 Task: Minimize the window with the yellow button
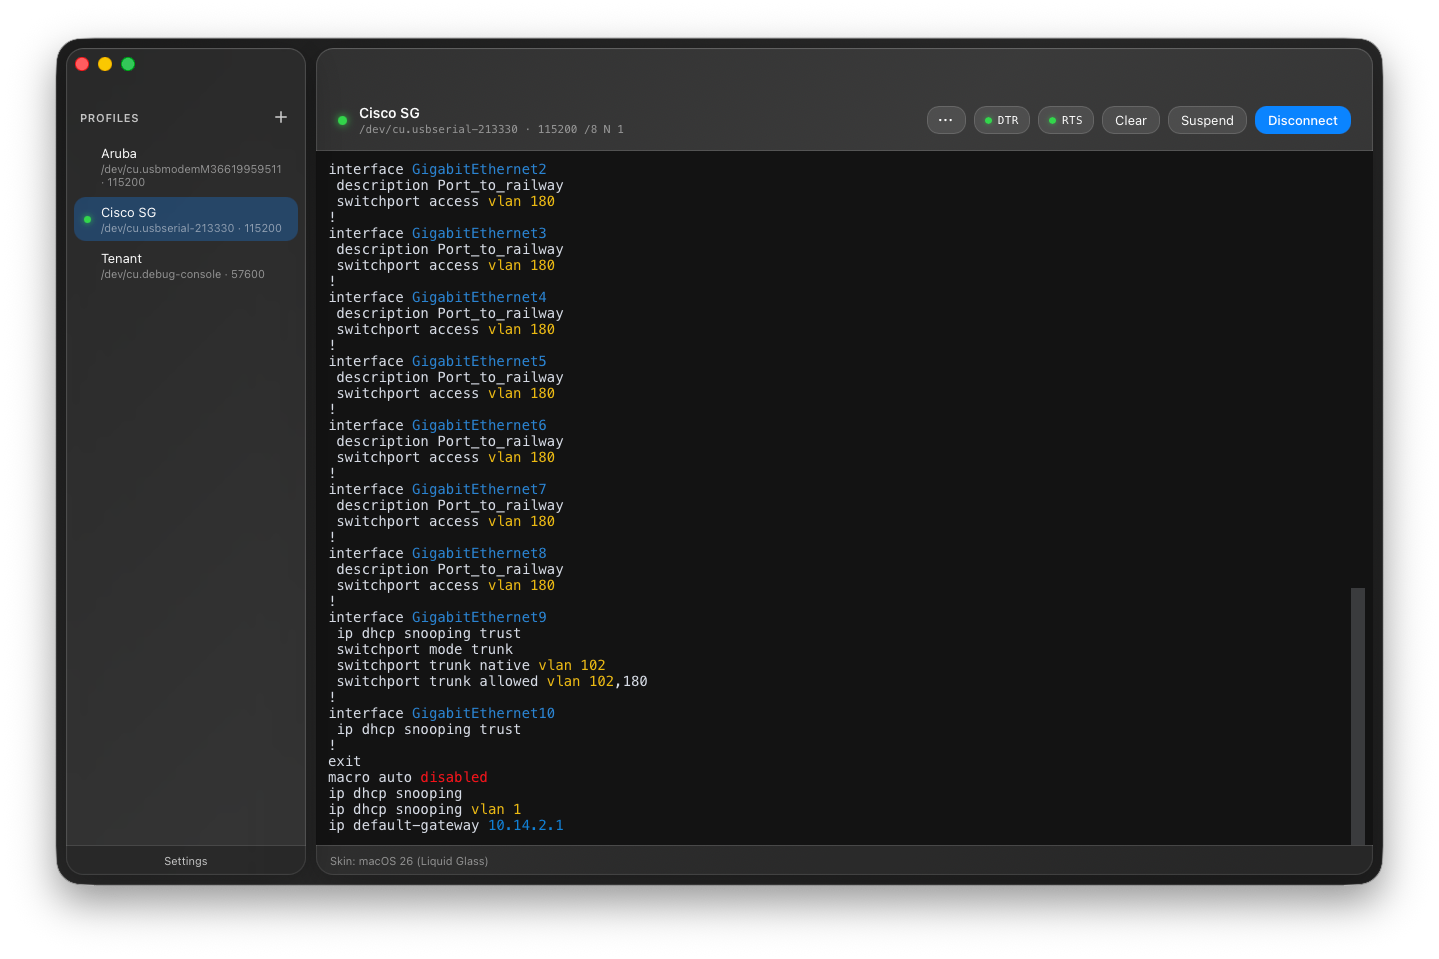pyautogui.click(x=105, y=64)
